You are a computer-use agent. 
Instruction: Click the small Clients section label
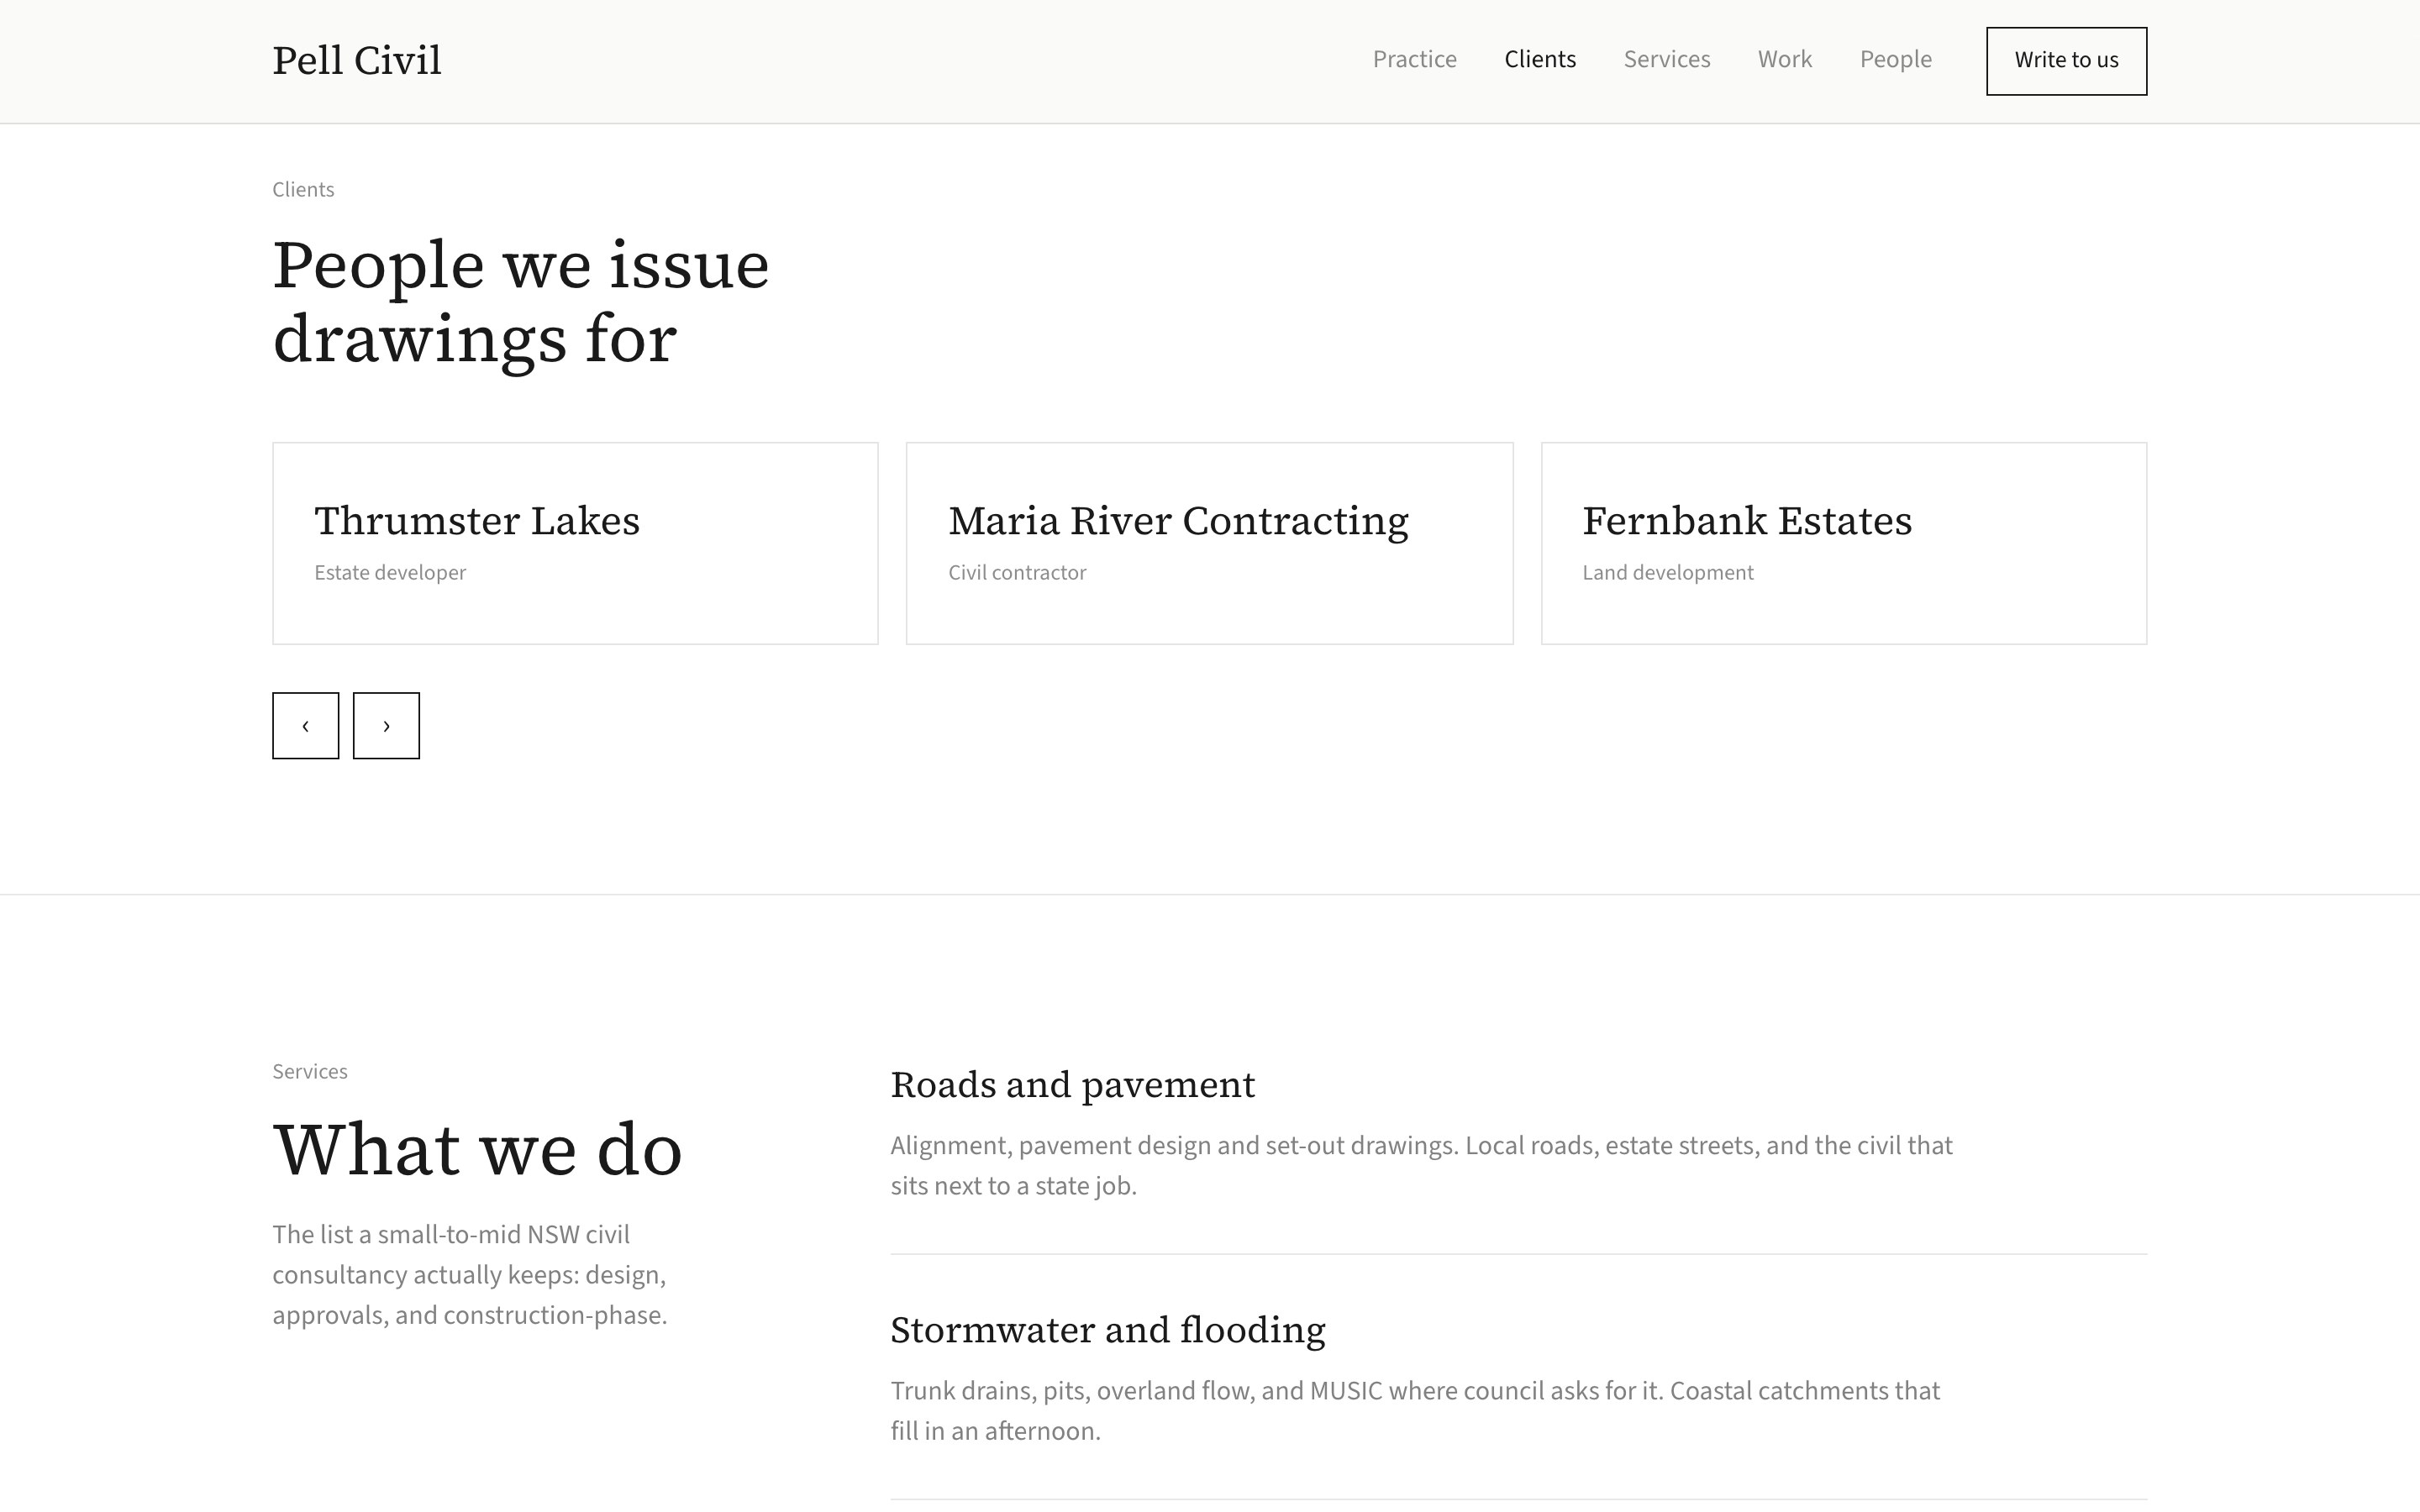[303, 189]
